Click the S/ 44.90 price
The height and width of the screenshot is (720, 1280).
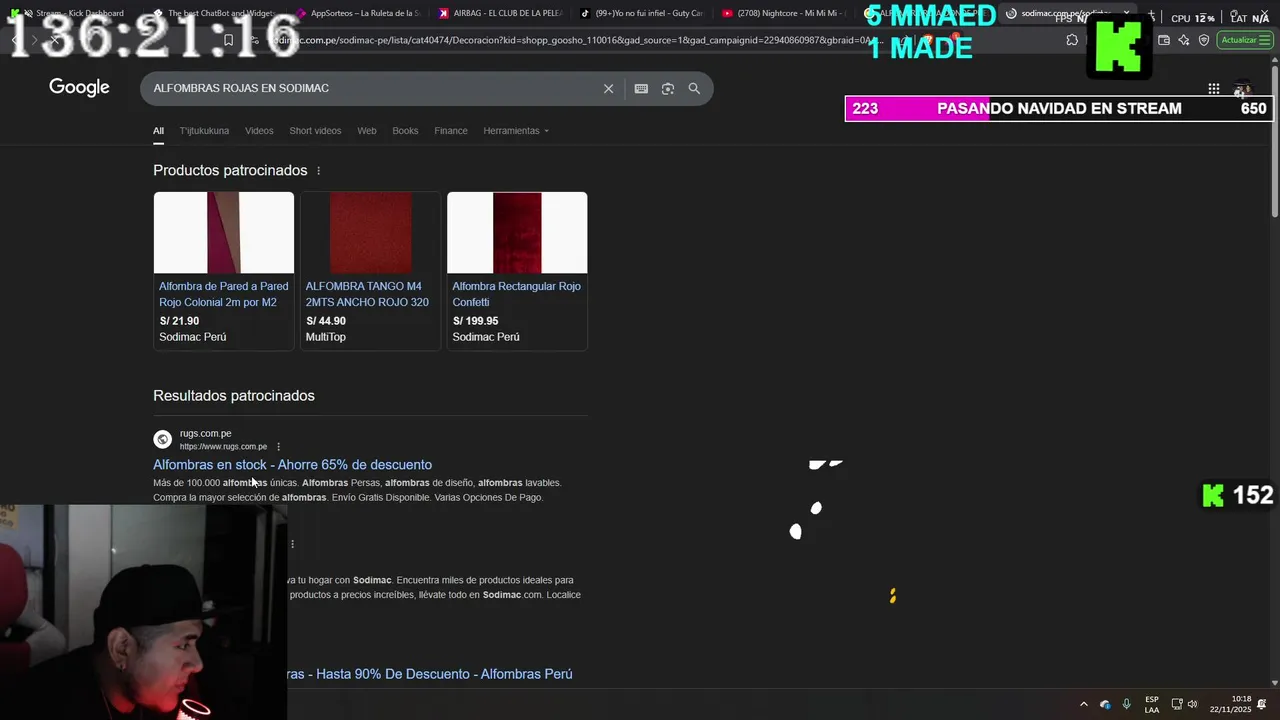[326, 321]
